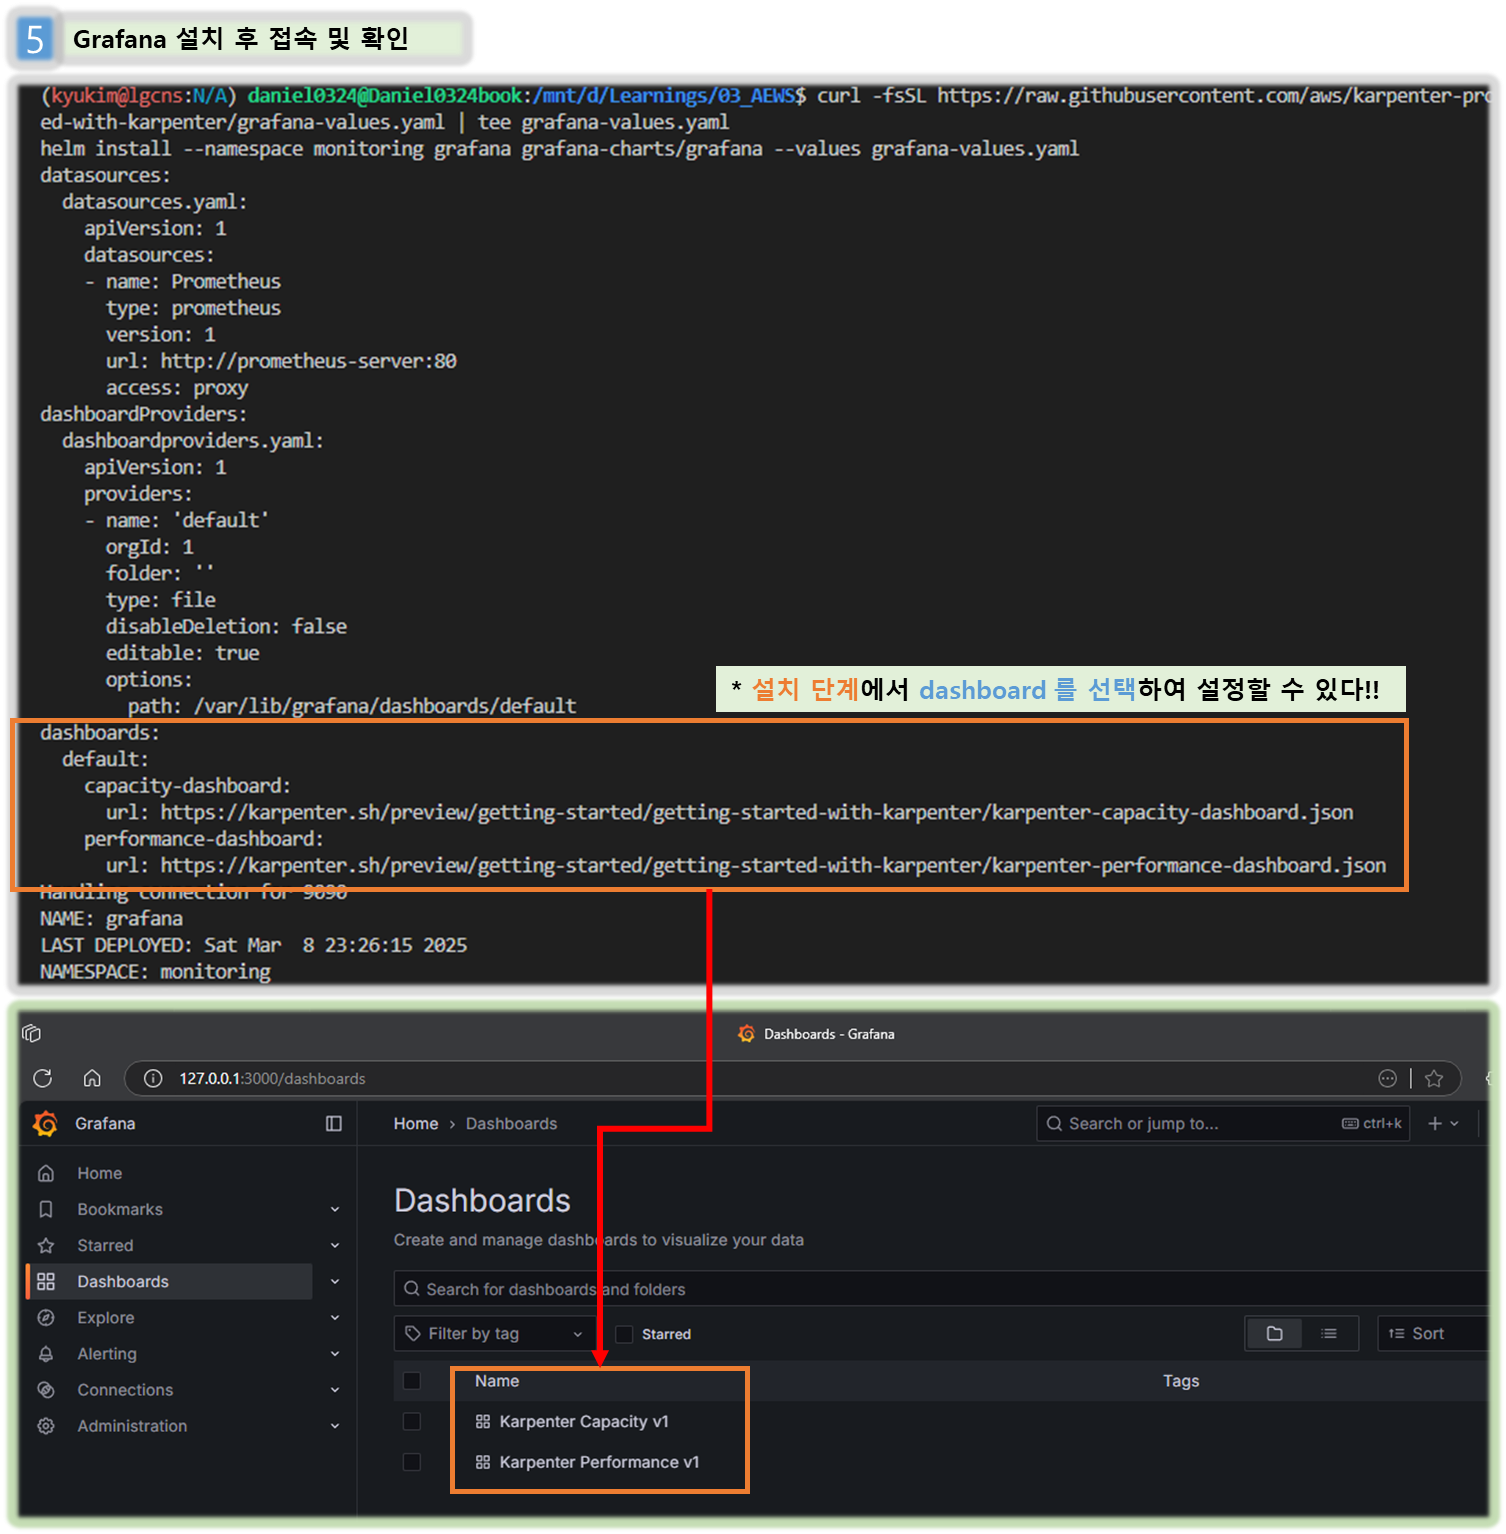This screenshot has height=1534, width=1506.
Task: Open the circular dots icon in address bar
Action: (x=1387, y=1078)
